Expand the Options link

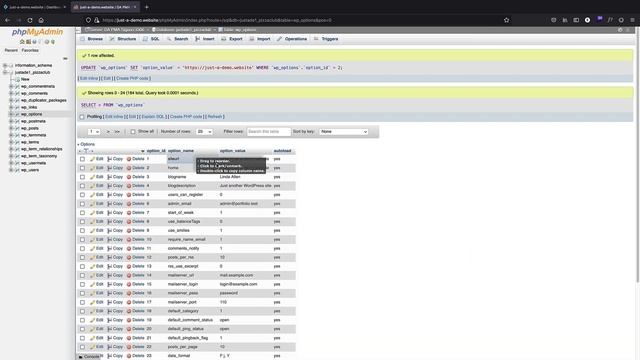[87, 144]
